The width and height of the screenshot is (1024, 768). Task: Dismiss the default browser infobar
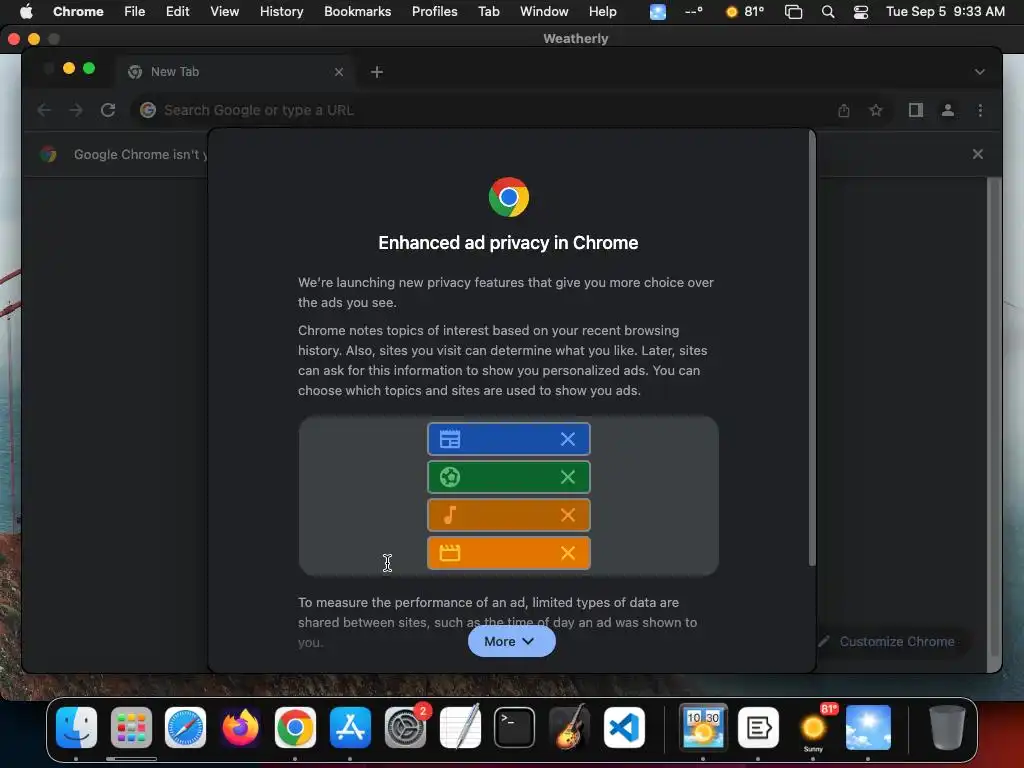coord(978,154)
